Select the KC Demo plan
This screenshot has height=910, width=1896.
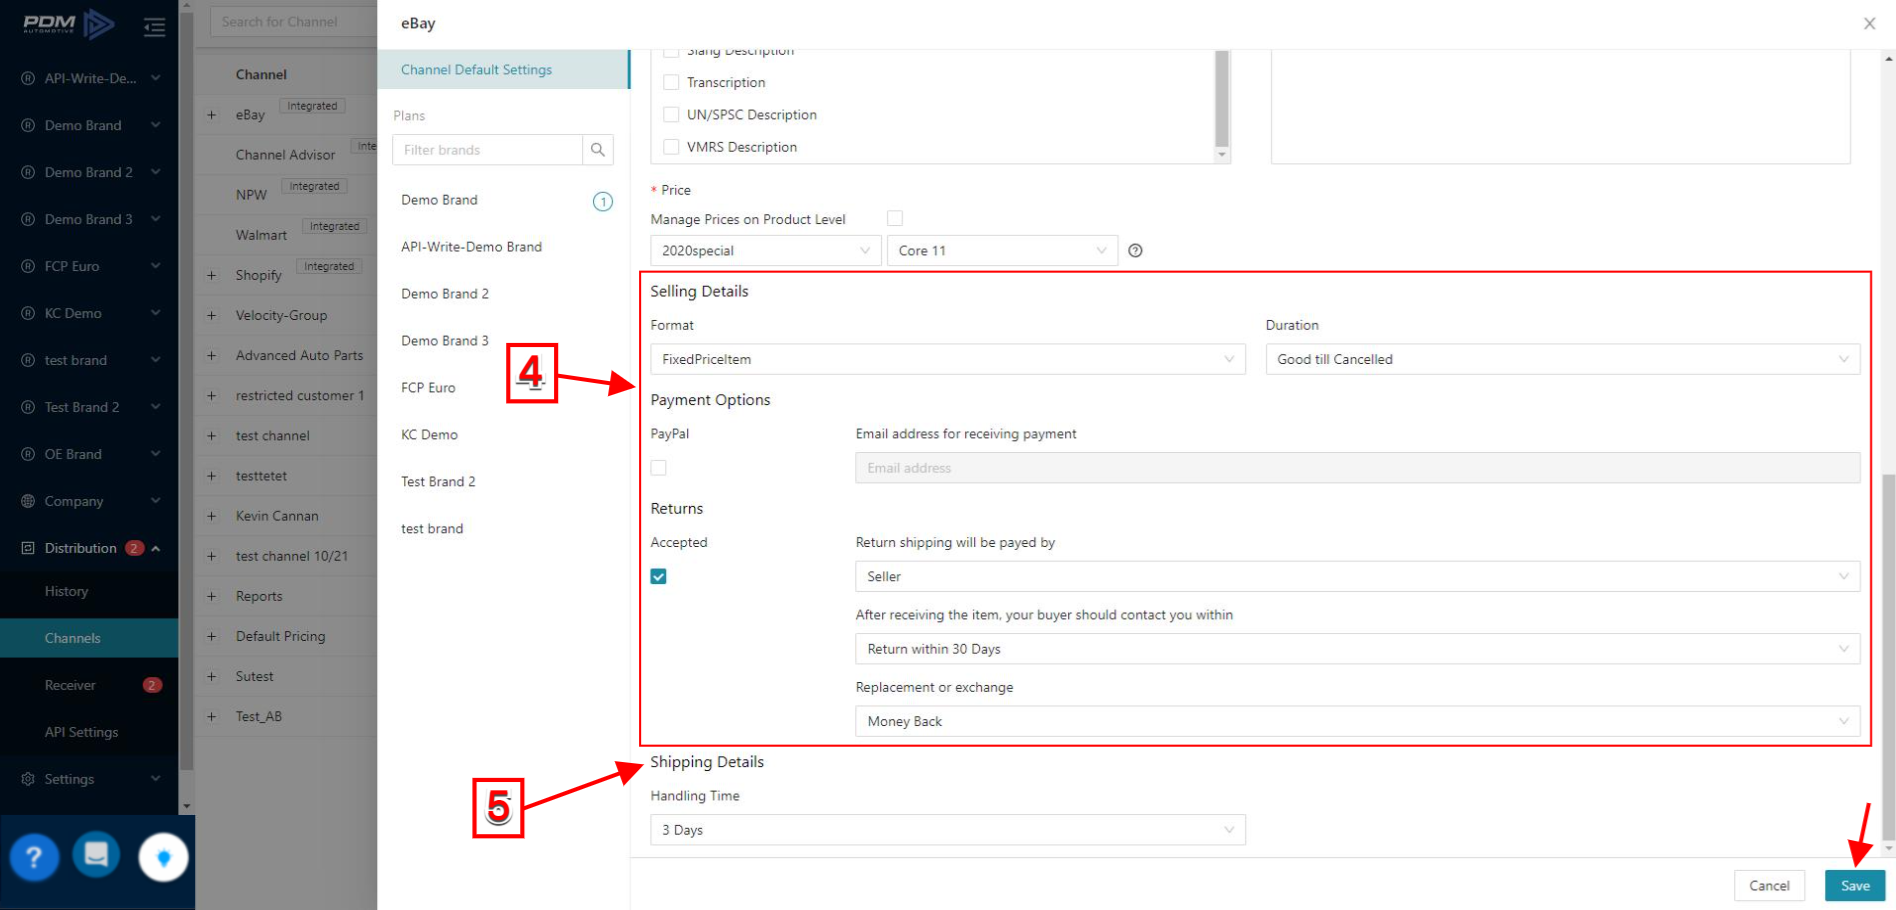(x=429, y=435)
